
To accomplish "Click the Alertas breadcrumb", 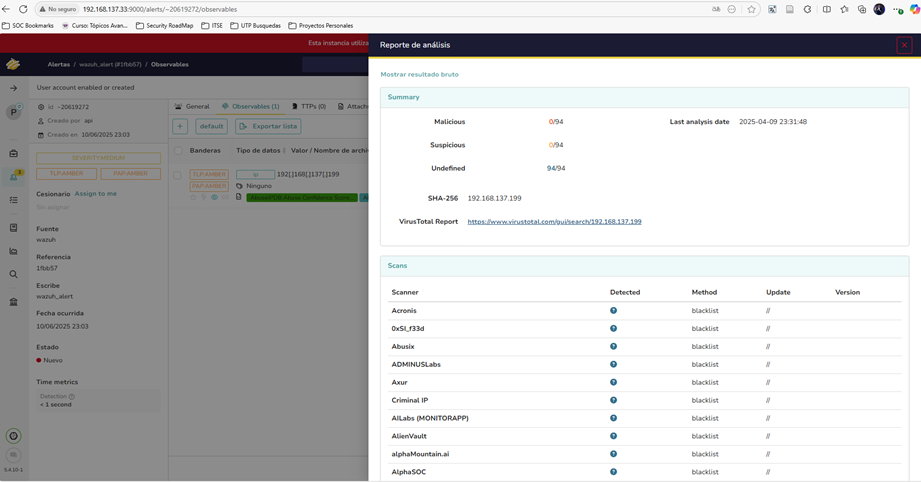I will click(x=59, y=65).
